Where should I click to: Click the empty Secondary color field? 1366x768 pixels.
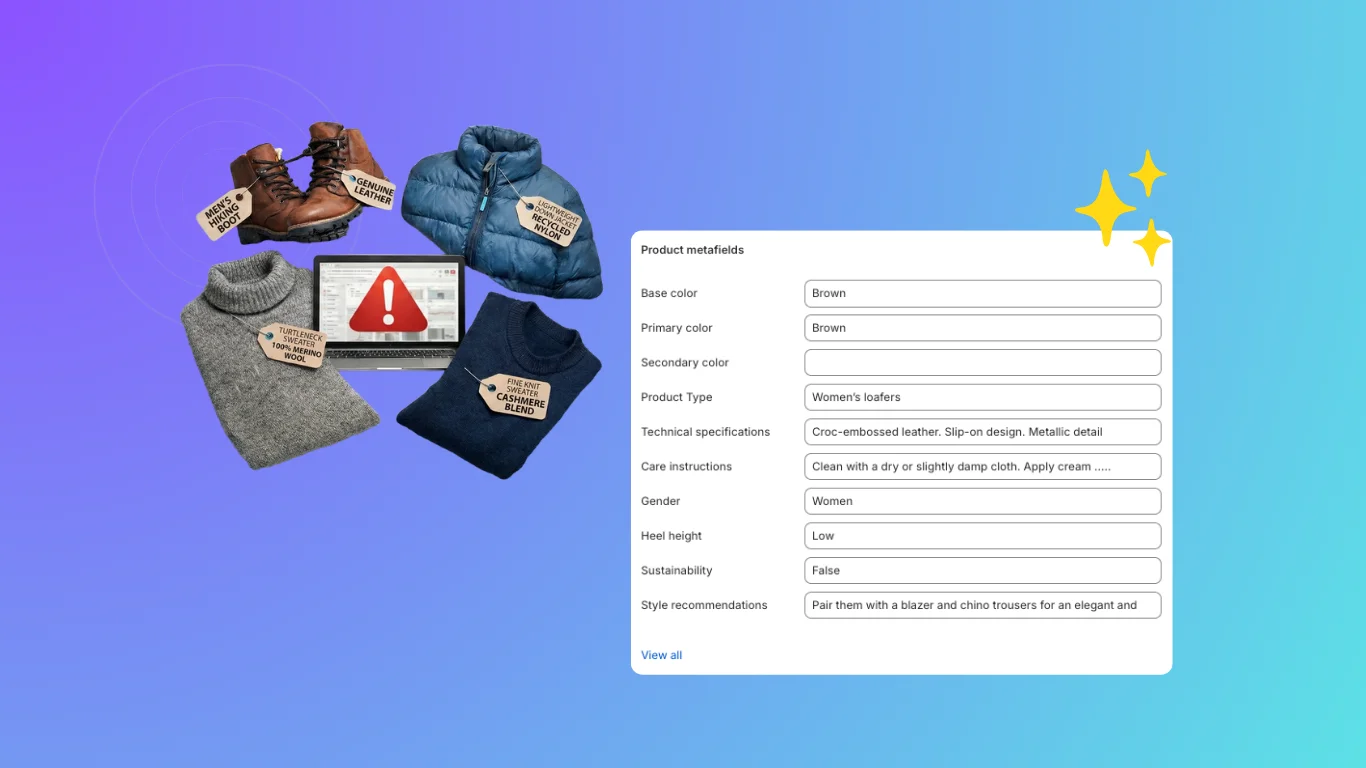click(982, 362)
